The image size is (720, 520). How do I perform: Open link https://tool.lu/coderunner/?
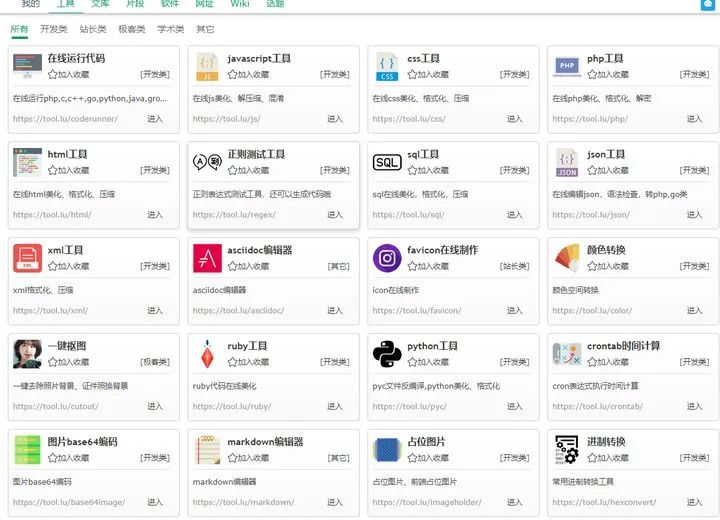click(65, 119)
